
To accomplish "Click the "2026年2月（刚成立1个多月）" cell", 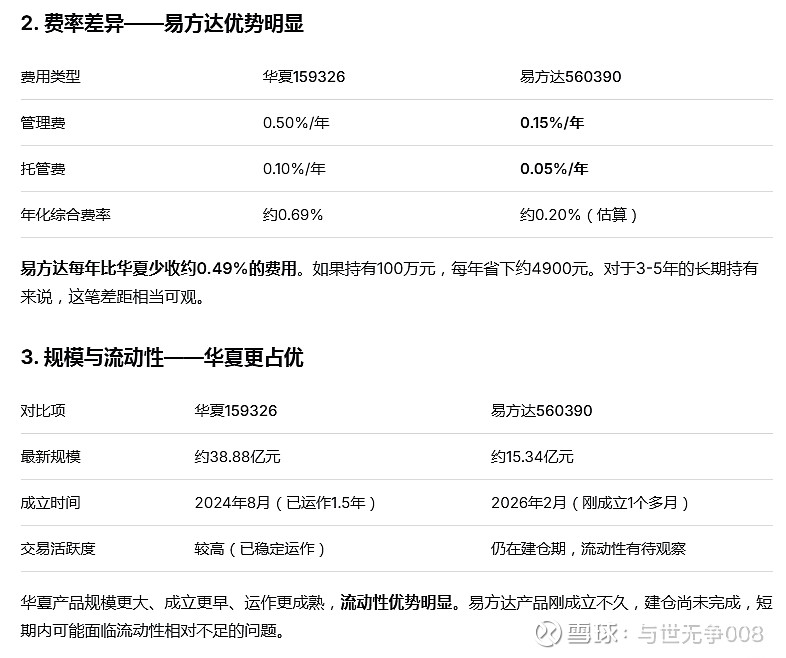I will pos(591,503).
